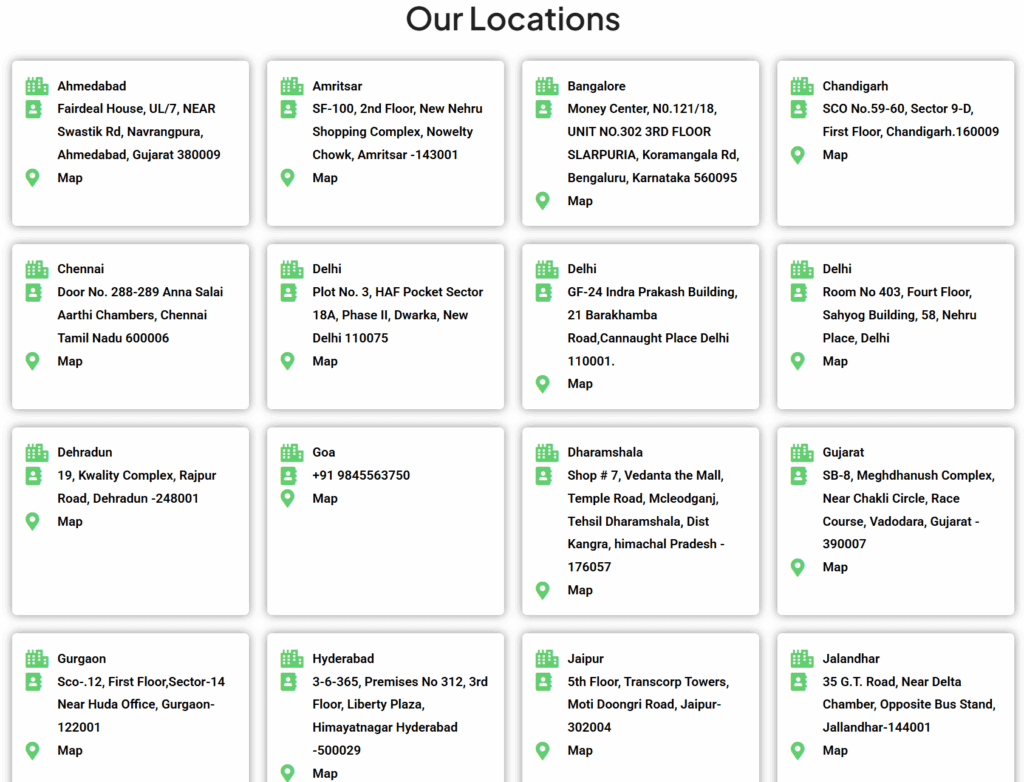Click the Our Locations heading
1024x782 pixels.
click(x=512, y=19)
